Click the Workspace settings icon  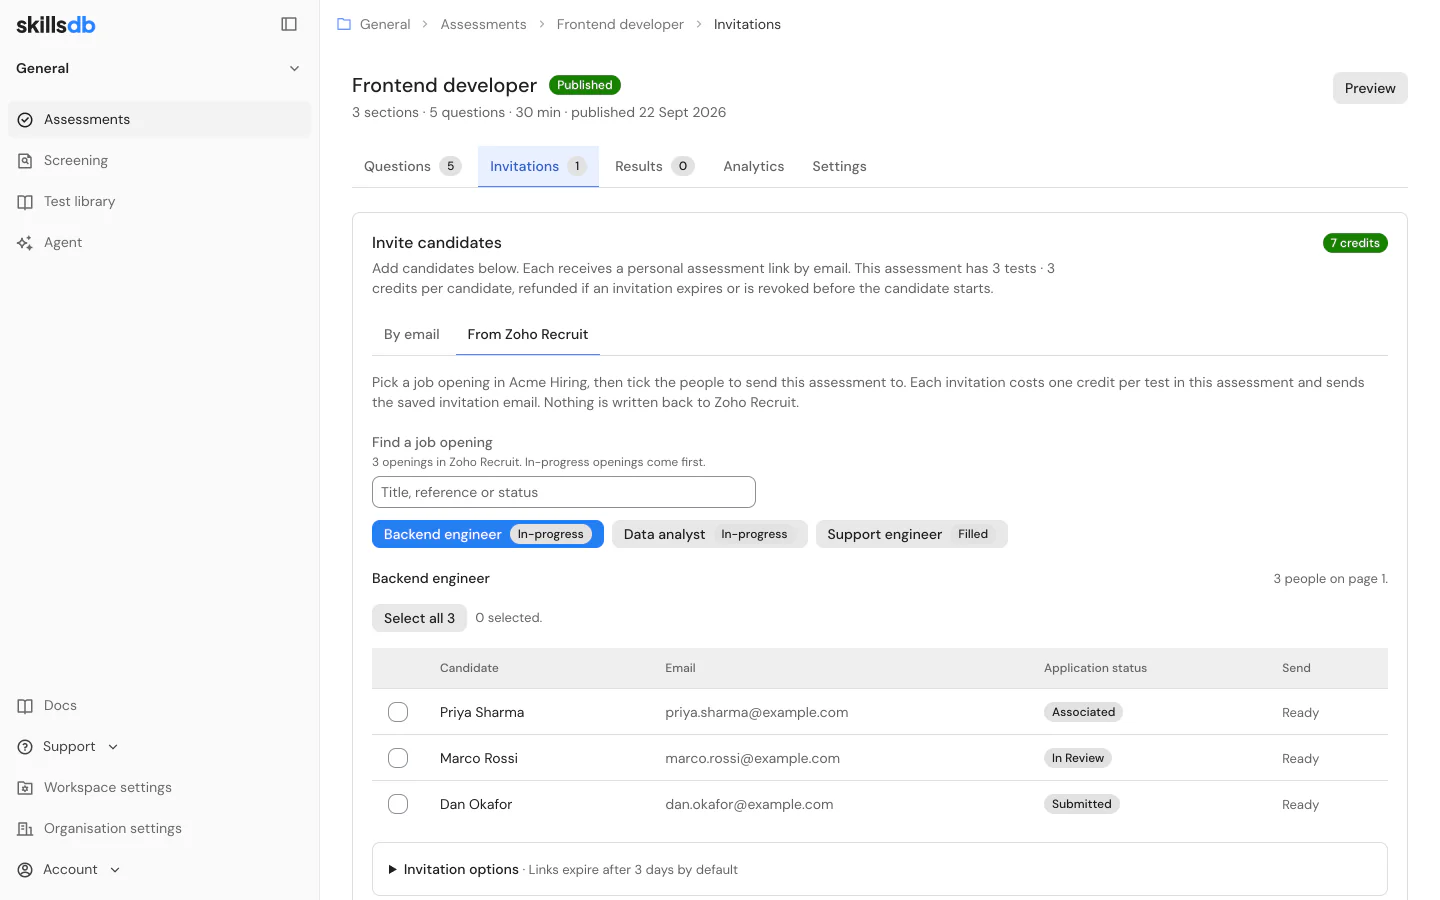pyautogui.click(x=25, y=788)
